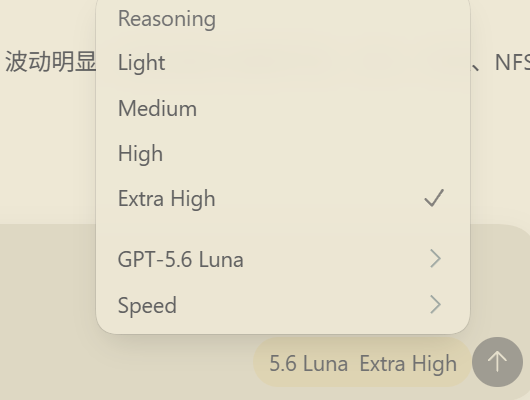Screen dimensions: 530x400
Task: Pick the Extra High reasoning option
Action: [283, 198]
